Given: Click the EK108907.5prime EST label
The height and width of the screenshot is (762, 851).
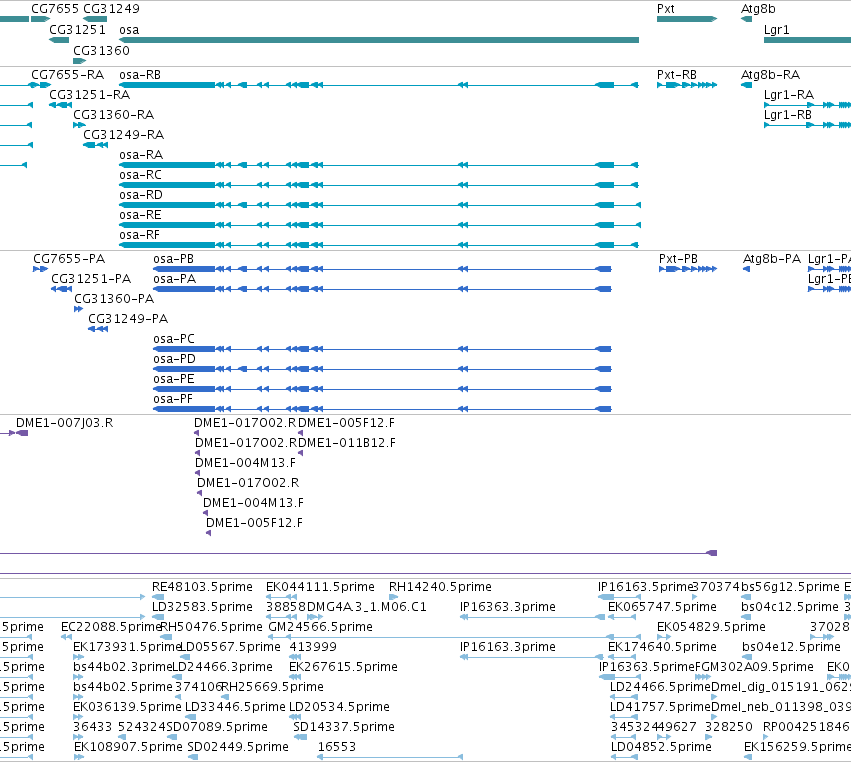Looking at the screenshot, I should point(128,747).
